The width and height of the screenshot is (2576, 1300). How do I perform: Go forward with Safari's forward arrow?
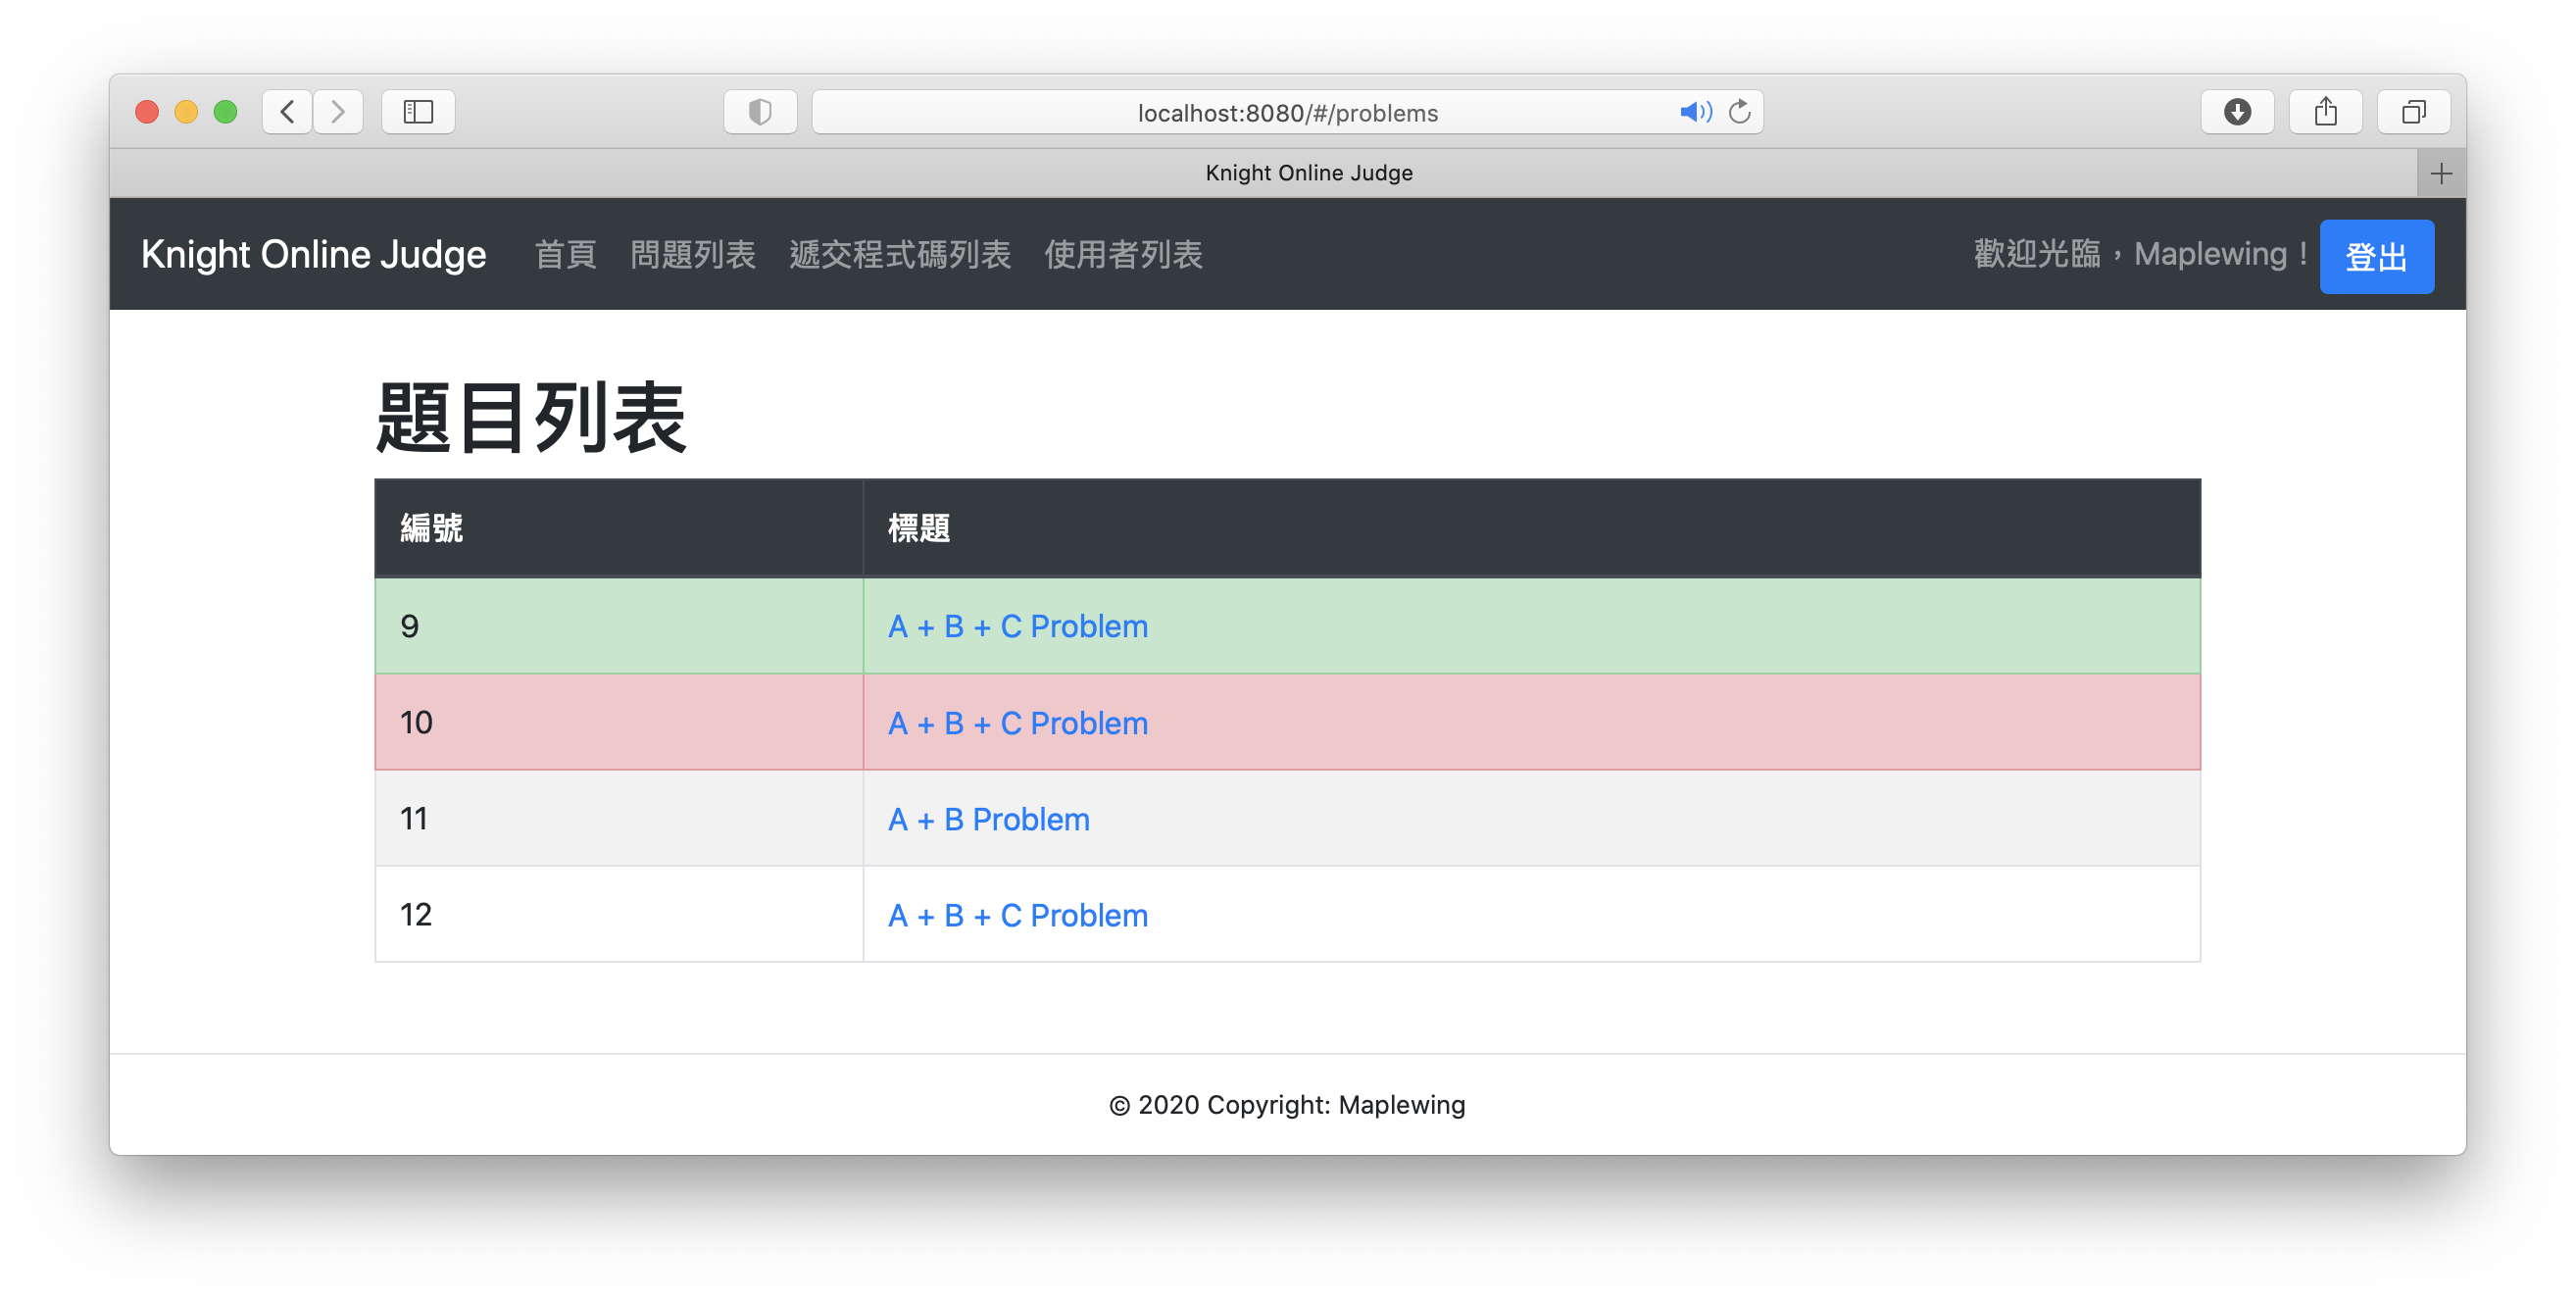338,111
